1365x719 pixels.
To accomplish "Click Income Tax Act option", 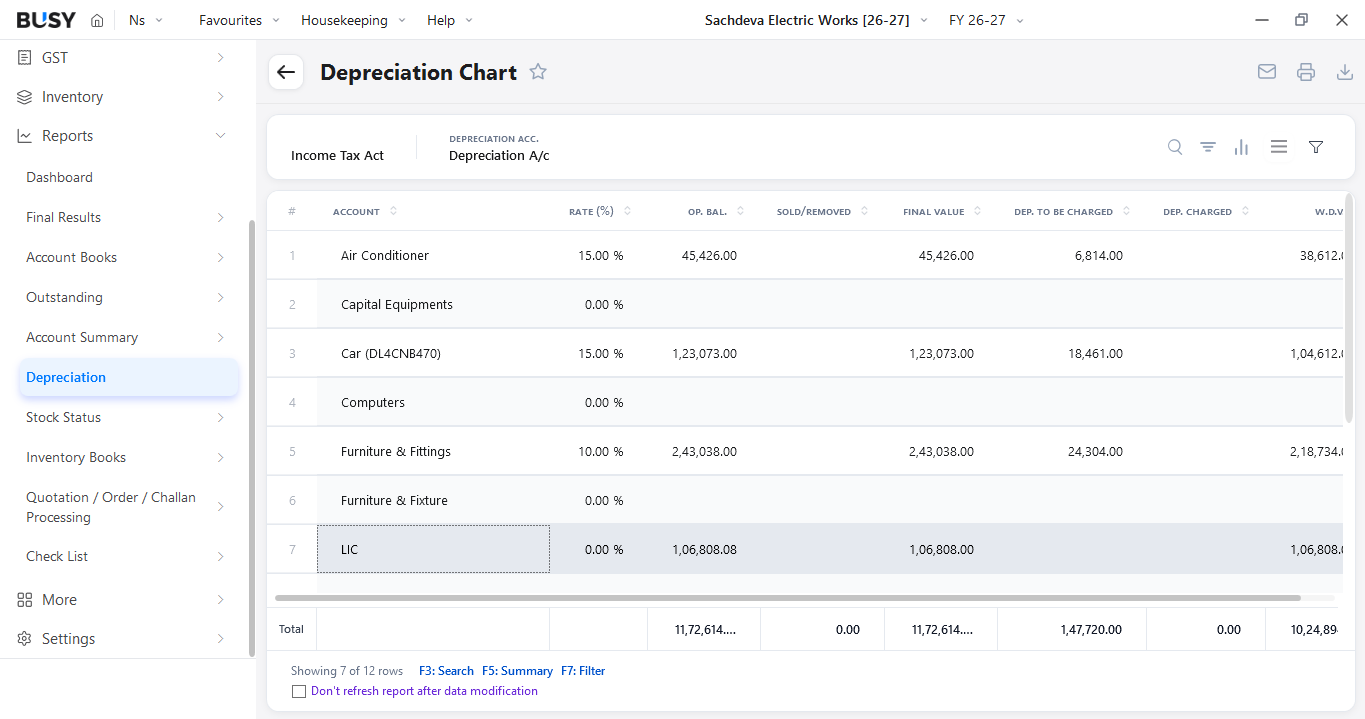I will [337, 155].
